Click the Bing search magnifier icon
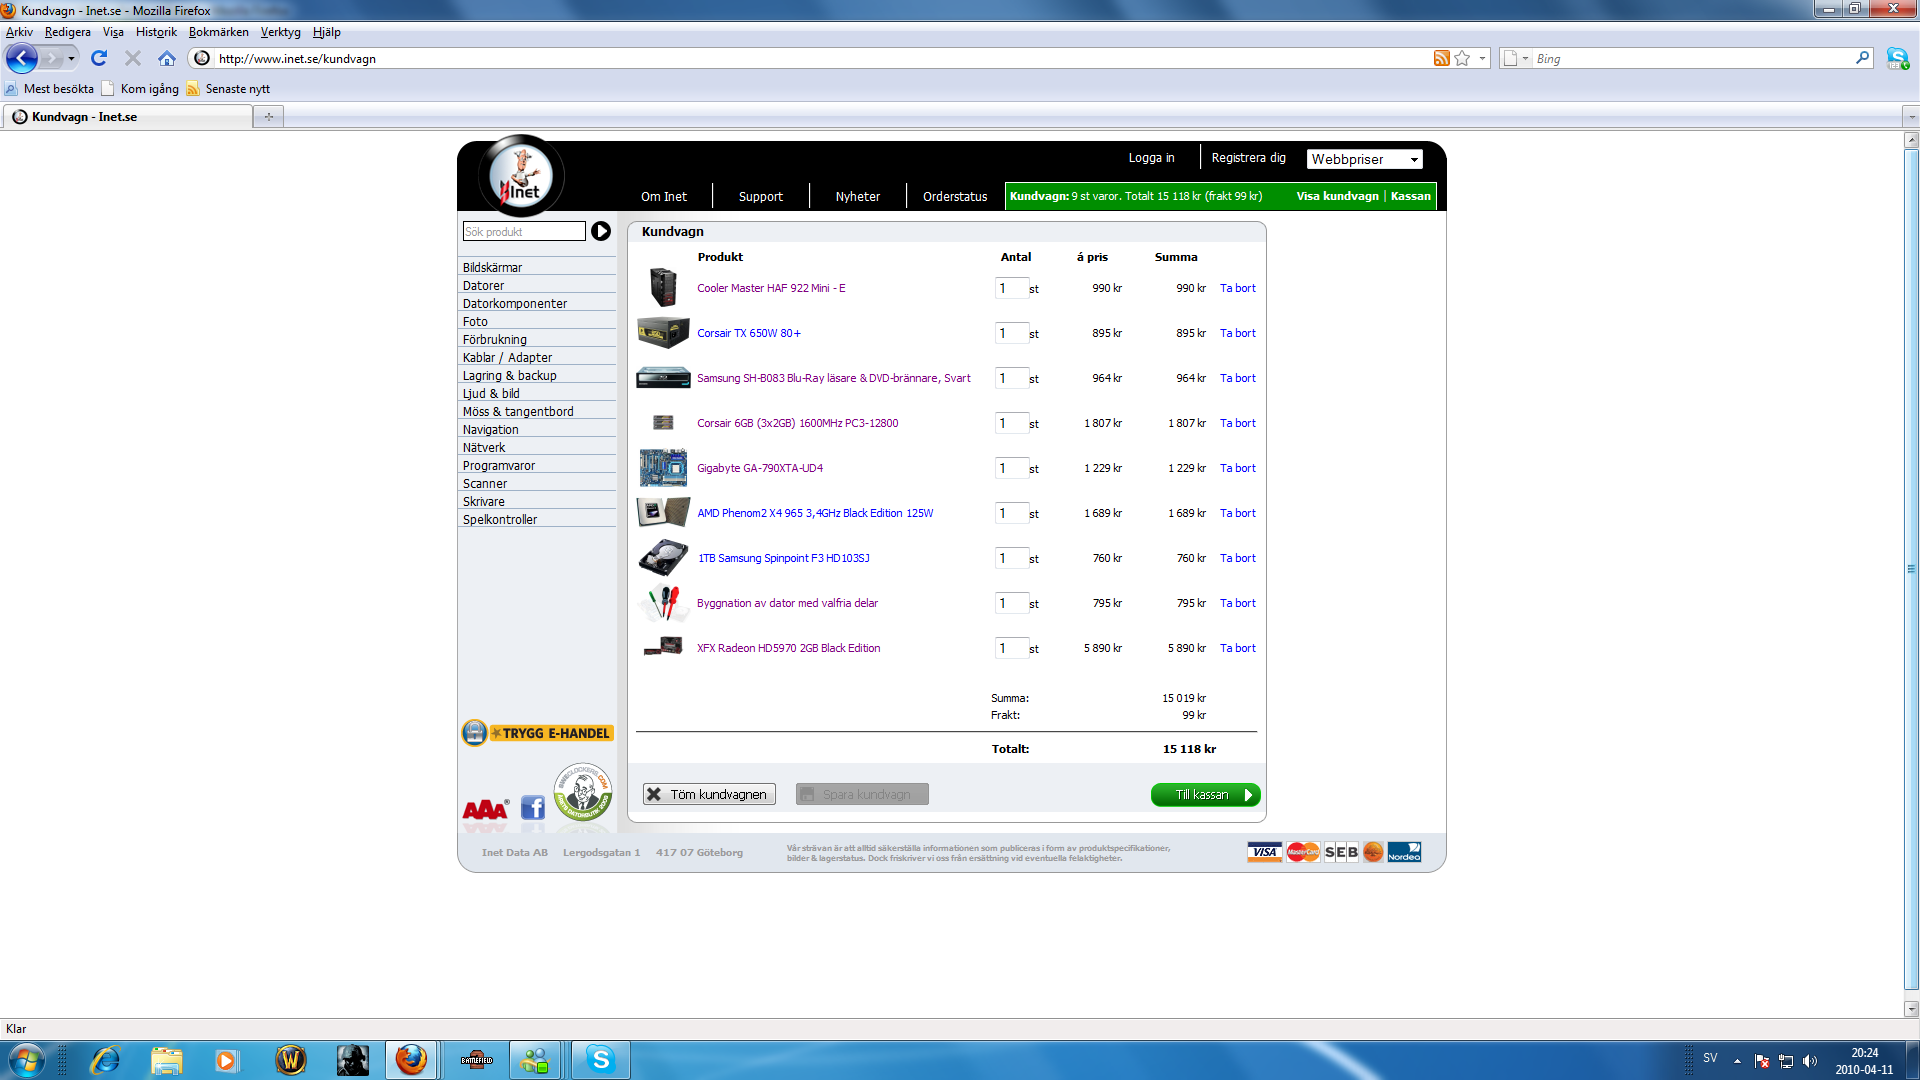The image size is (1920, 1080). (x=1862, y=58)
